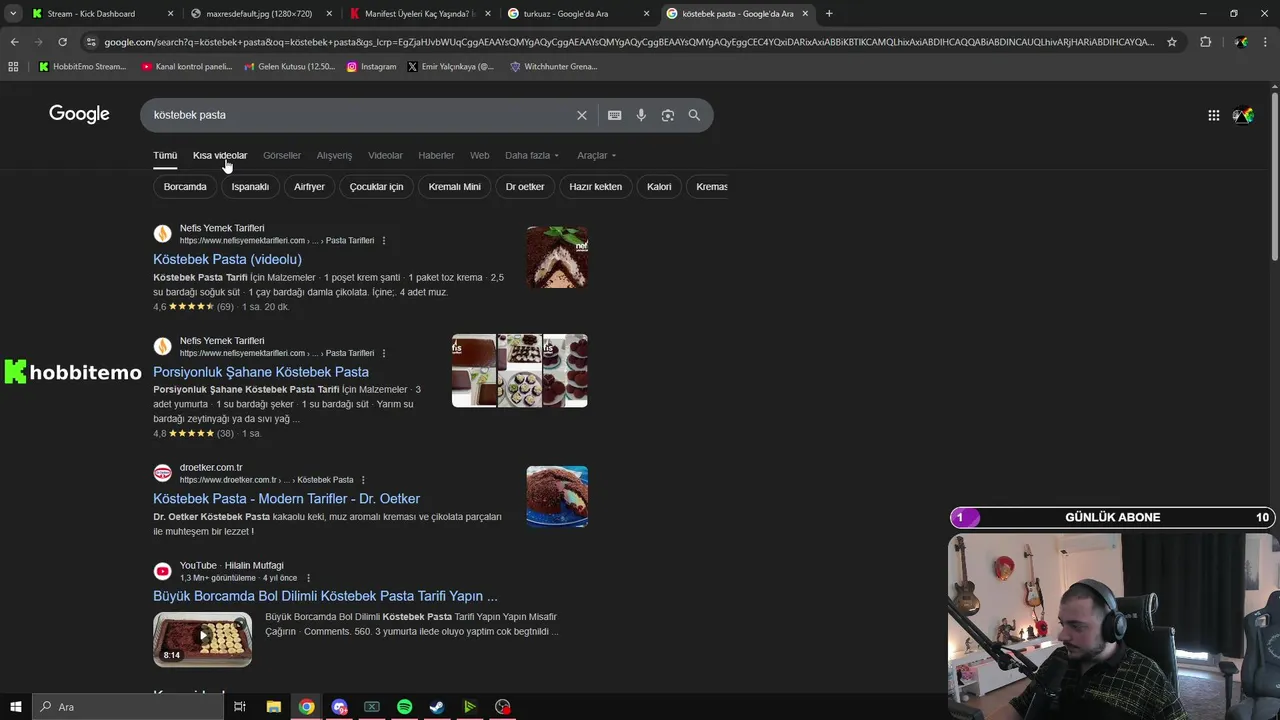
Task: Go to the Google logo homepage
Action: coord(79,114)
